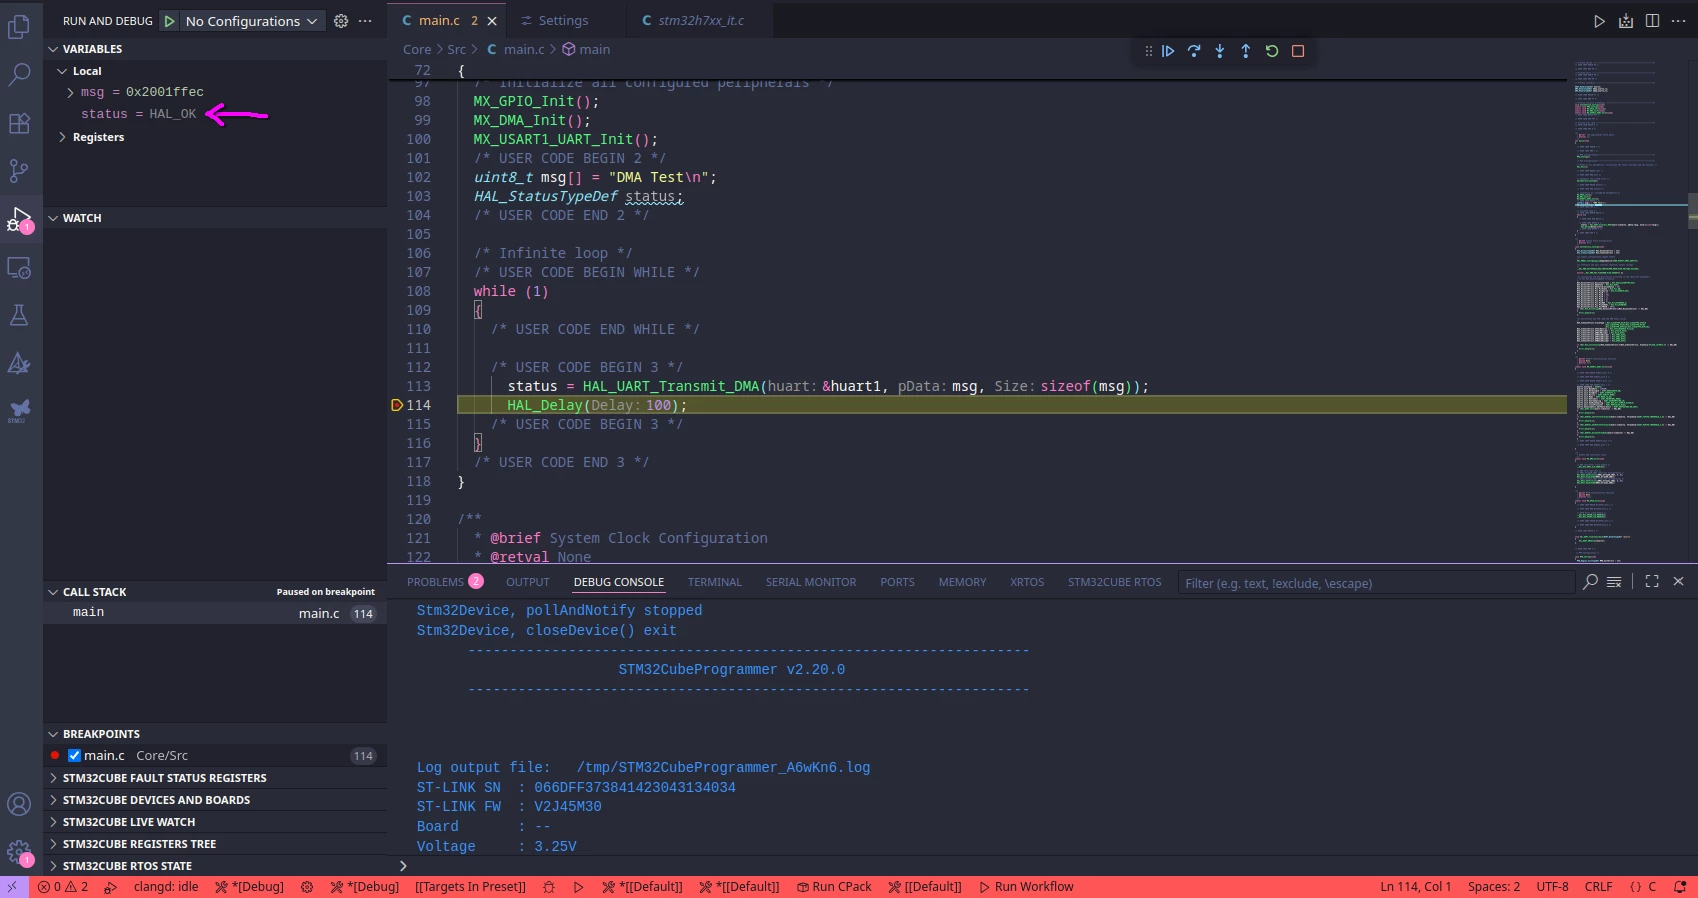Open the SERIAL MONITOR panel tab
Screen dimensions: 1698x898
pos(811,582)
